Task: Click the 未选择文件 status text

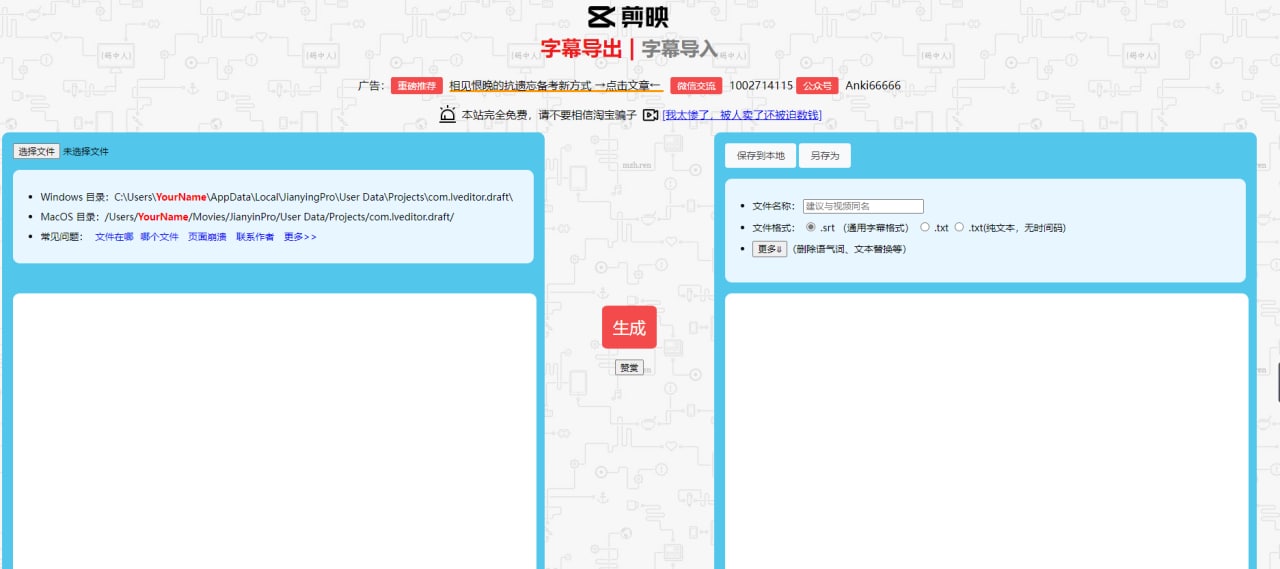Action: (x=86, y=152)
